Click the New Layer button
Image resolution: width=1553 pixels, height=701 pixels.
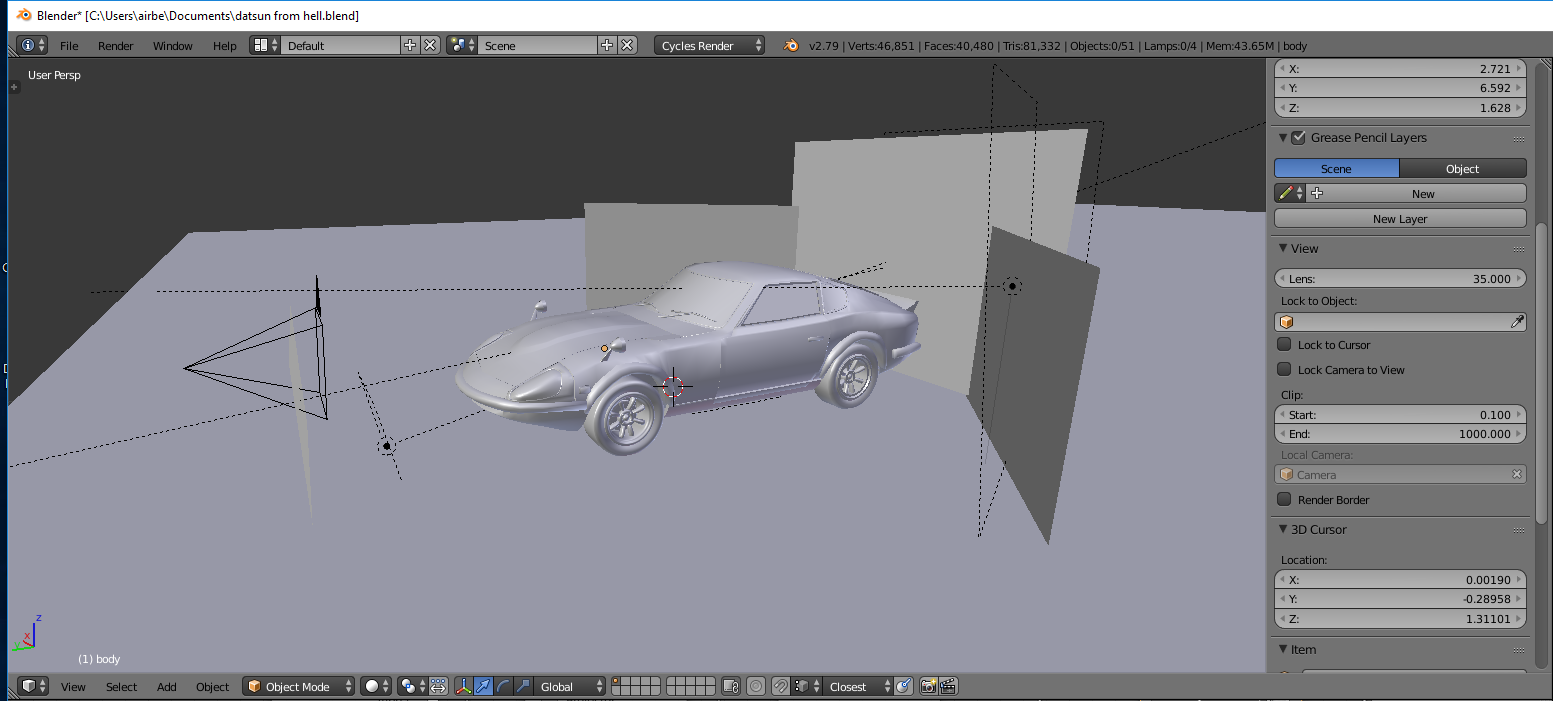point(1399,218)
